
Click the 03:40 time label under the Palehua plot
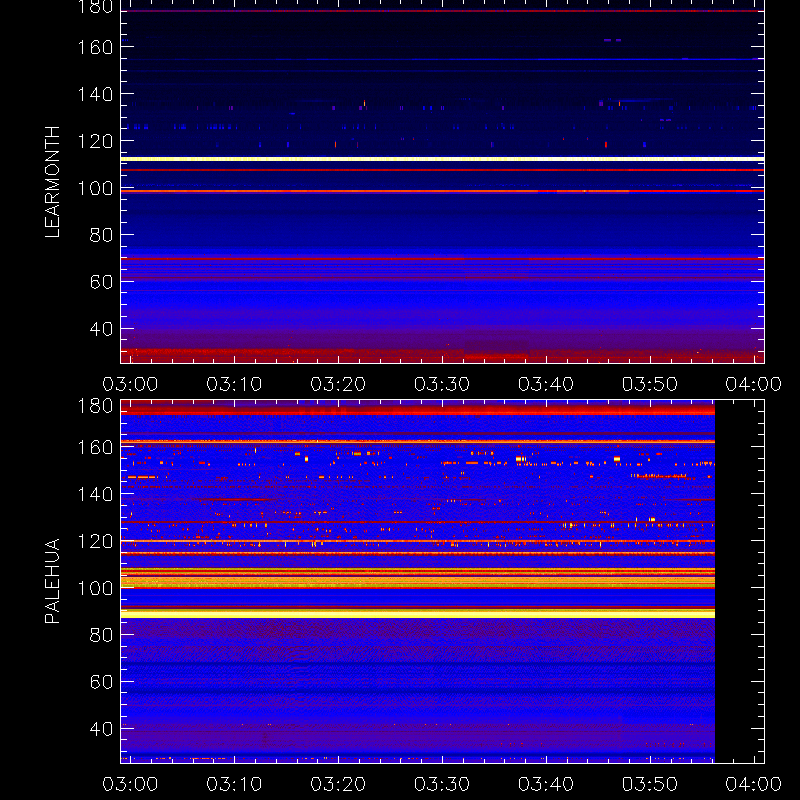(x=546, y=784)
